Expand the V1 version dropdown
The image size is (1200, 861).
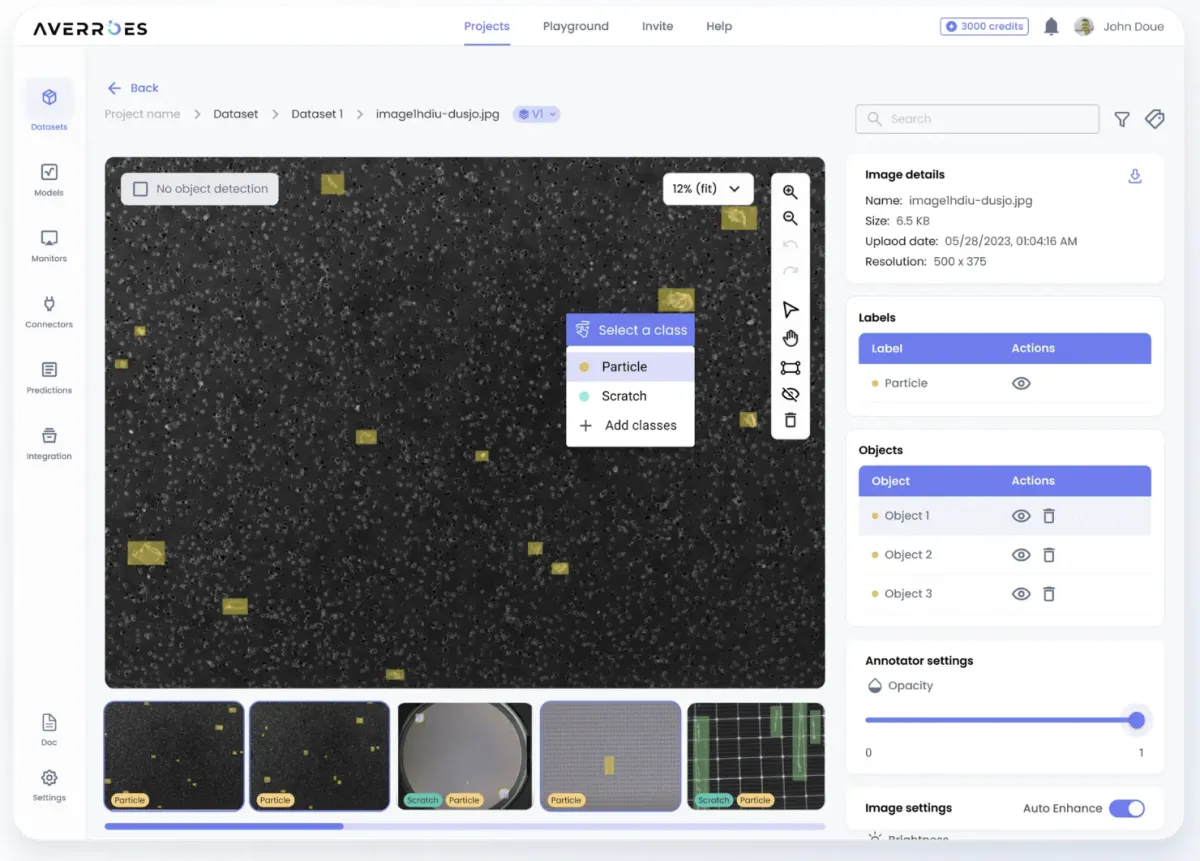(x=537, y=114)
